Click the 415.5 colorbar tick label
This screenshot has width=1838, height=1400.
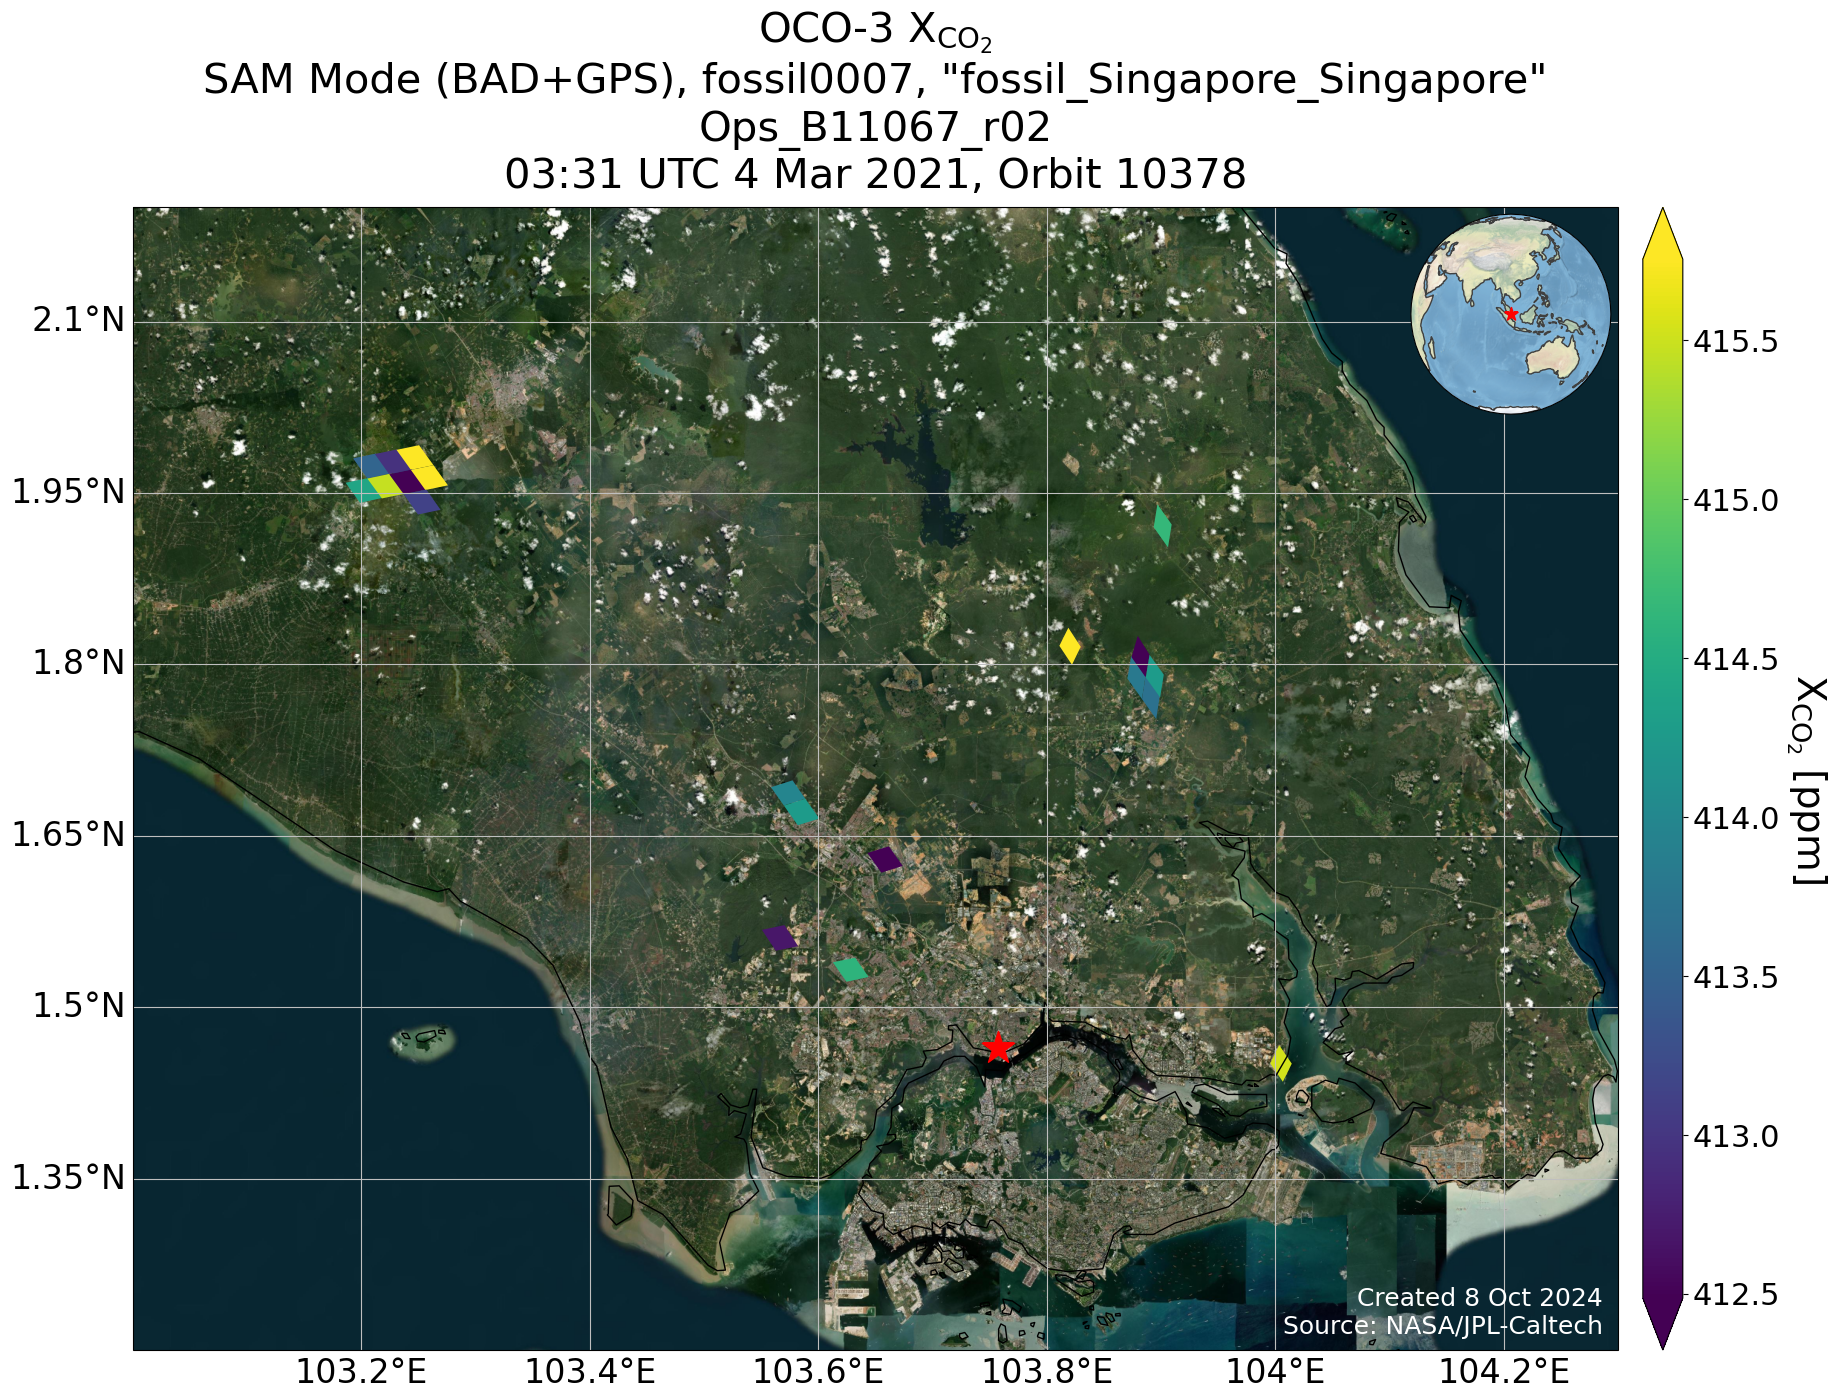[x=1736, y=342]
